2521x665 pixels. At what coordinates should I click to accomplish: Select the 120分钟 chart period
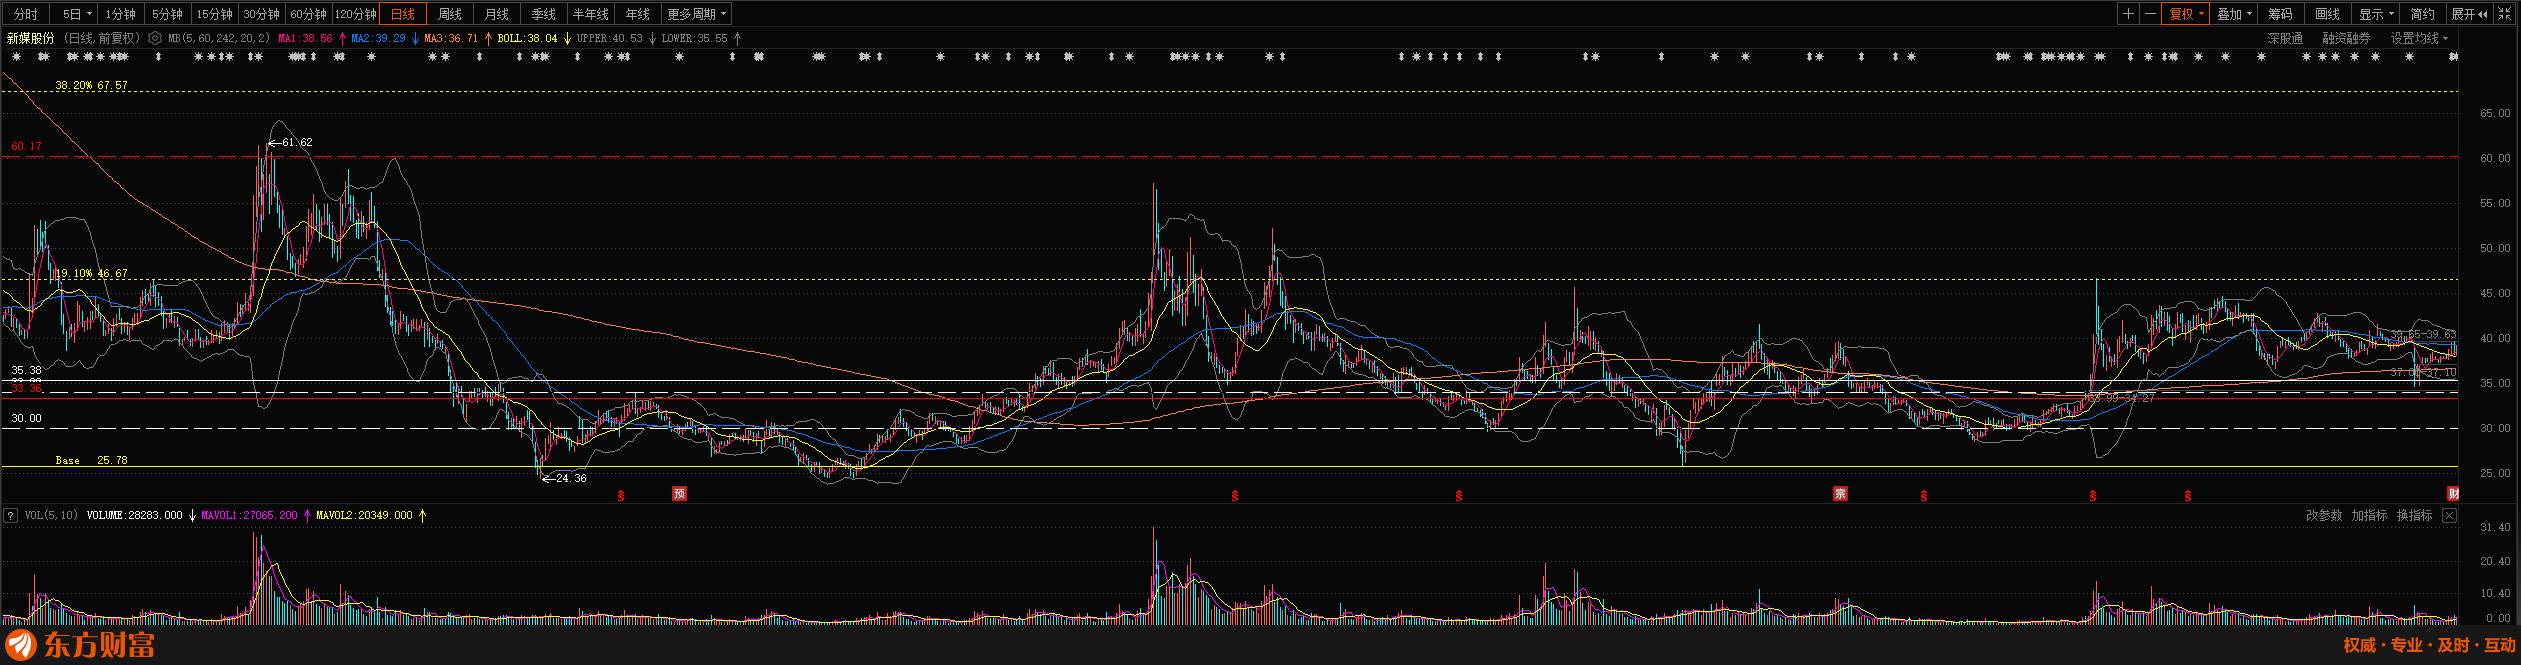pyautogui.click(x=355, y=14)
